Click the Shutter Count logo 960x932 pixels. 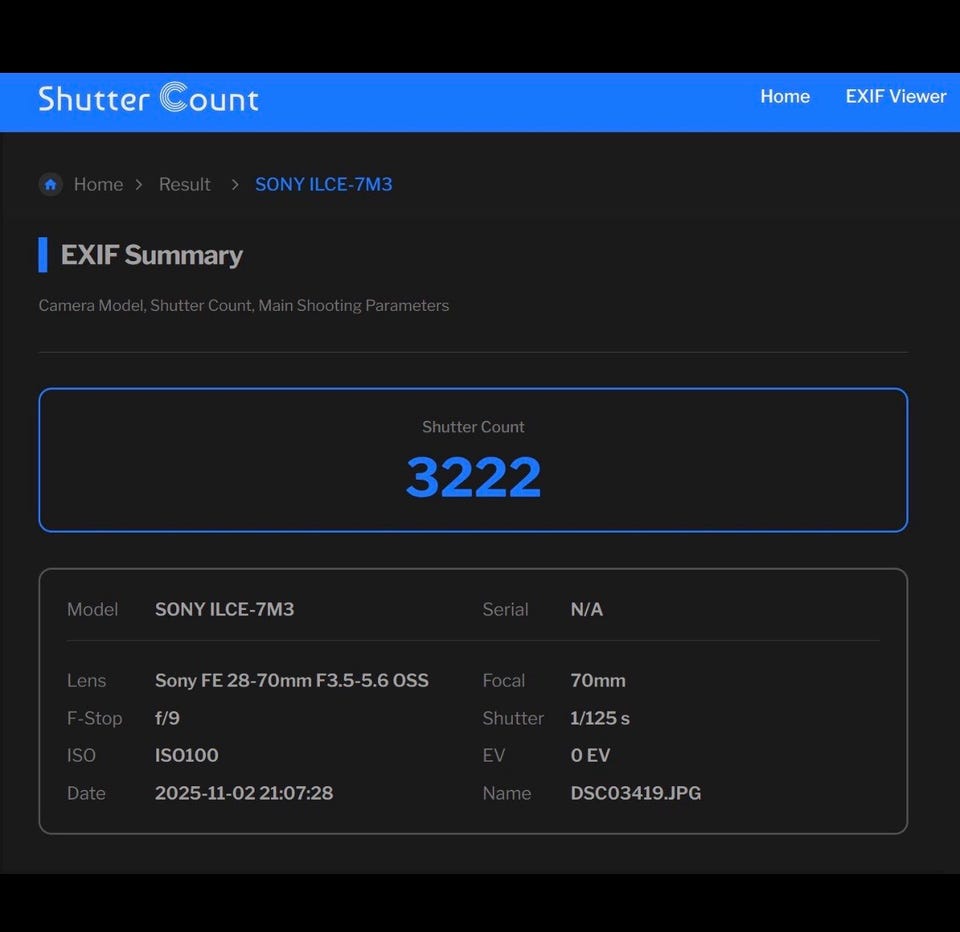[148, 98]
